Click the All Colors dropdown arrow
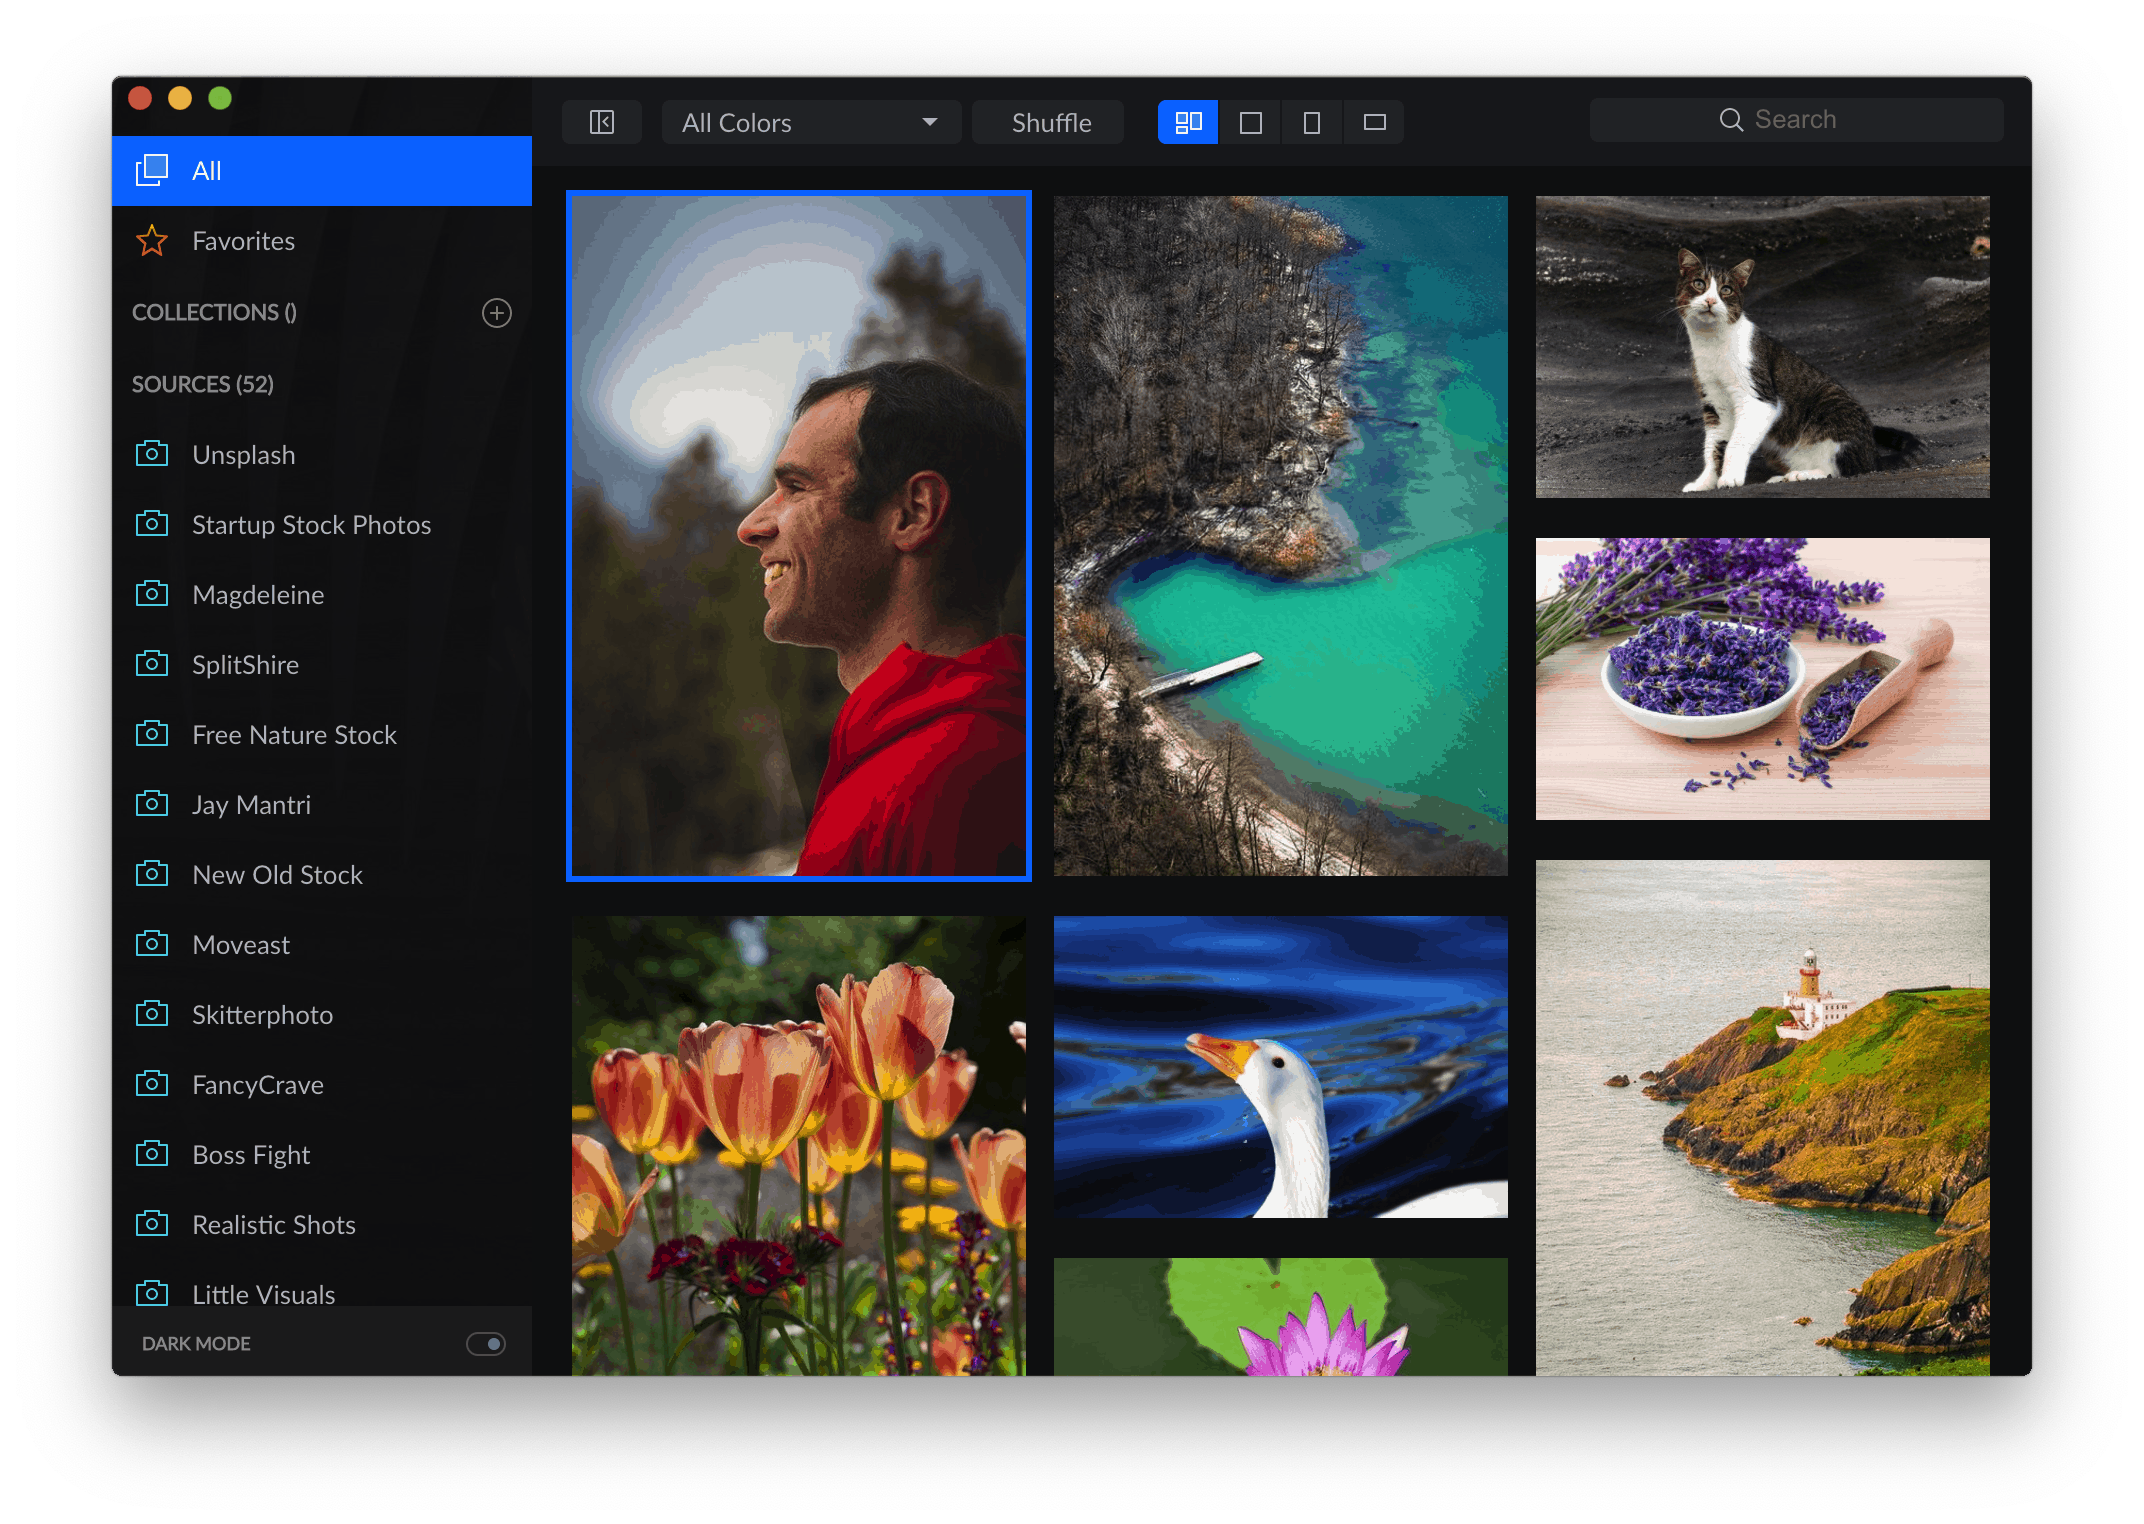Viewport: 2144px width, 1524px height. click(x=929, y=122)
